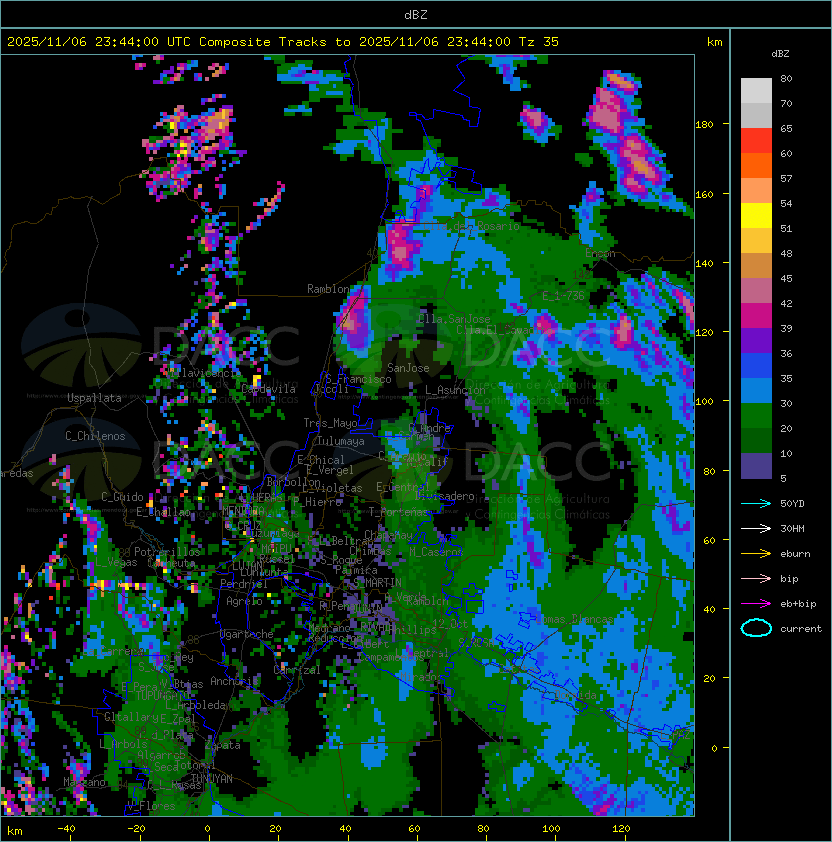Click the C_Guido place label

(x=122, y=497)
